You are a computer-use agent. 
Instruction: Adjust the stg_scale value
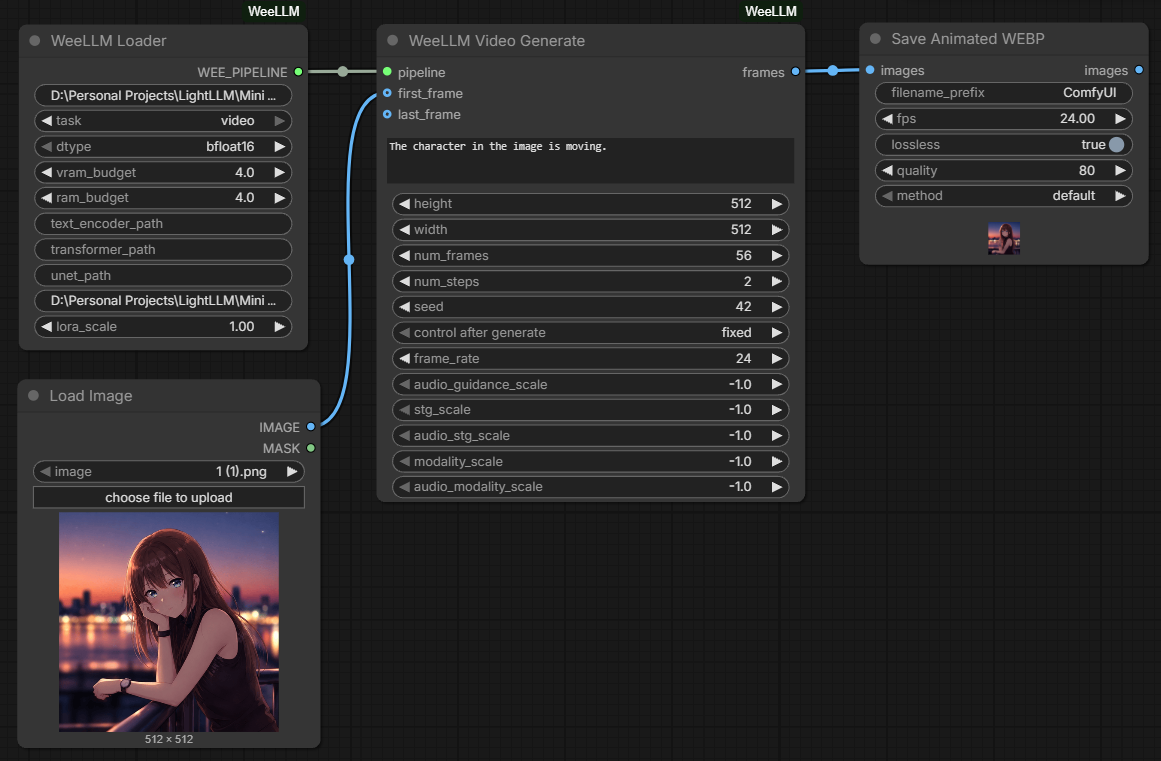590,409
